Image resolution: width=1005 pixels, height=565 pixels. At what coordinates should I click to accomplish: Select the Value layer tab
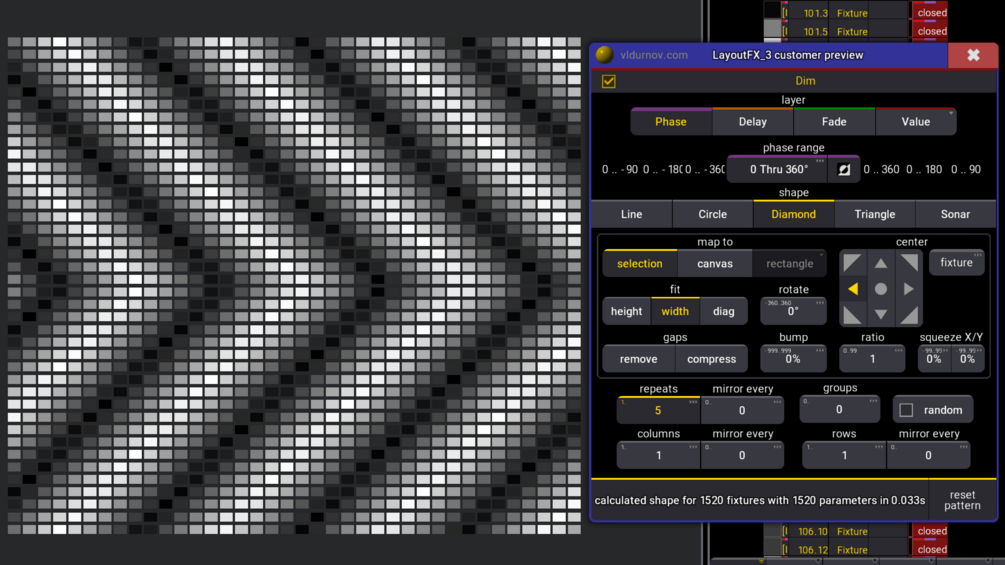pyautogui.click(x=915, y=122)
